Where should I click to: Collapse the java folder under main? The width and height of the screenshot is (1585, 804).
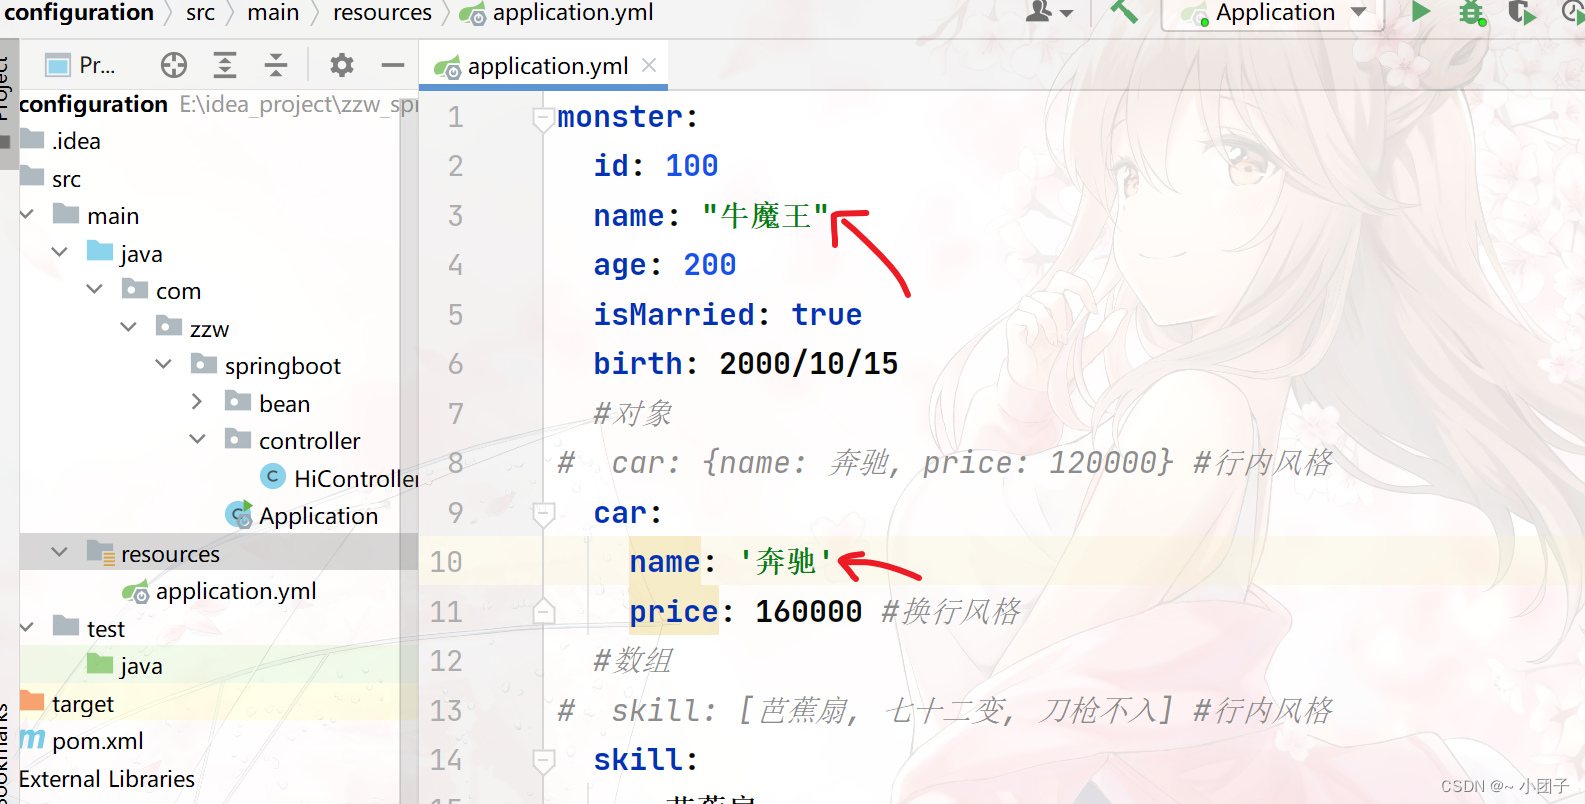60,252
